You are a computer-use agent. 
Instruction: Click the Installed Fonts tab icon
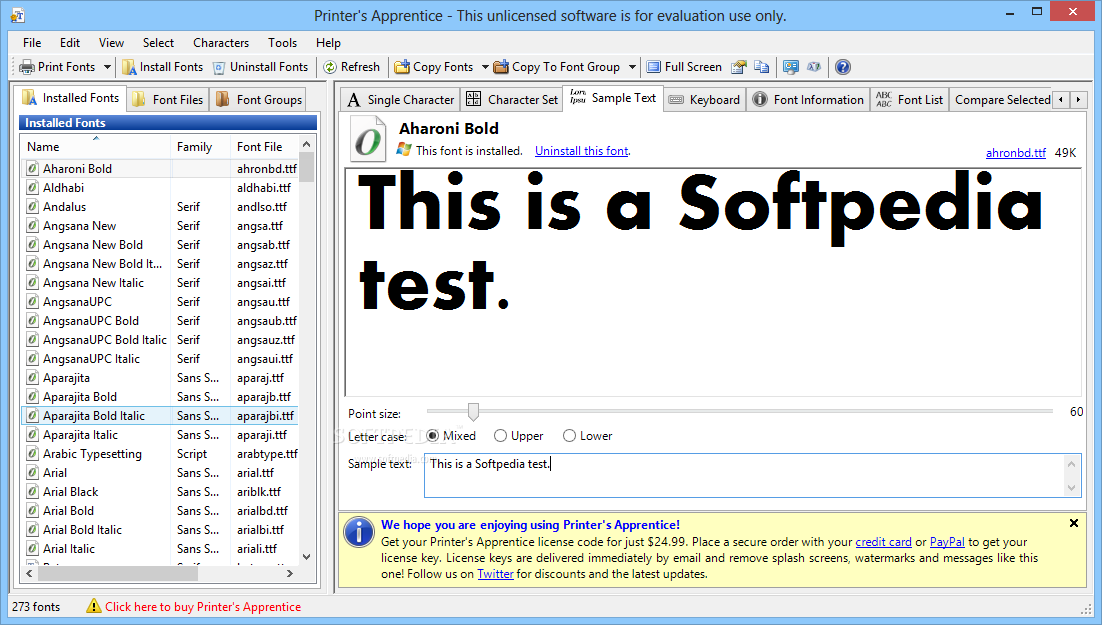pyautogui.click(x=30, y=98)
